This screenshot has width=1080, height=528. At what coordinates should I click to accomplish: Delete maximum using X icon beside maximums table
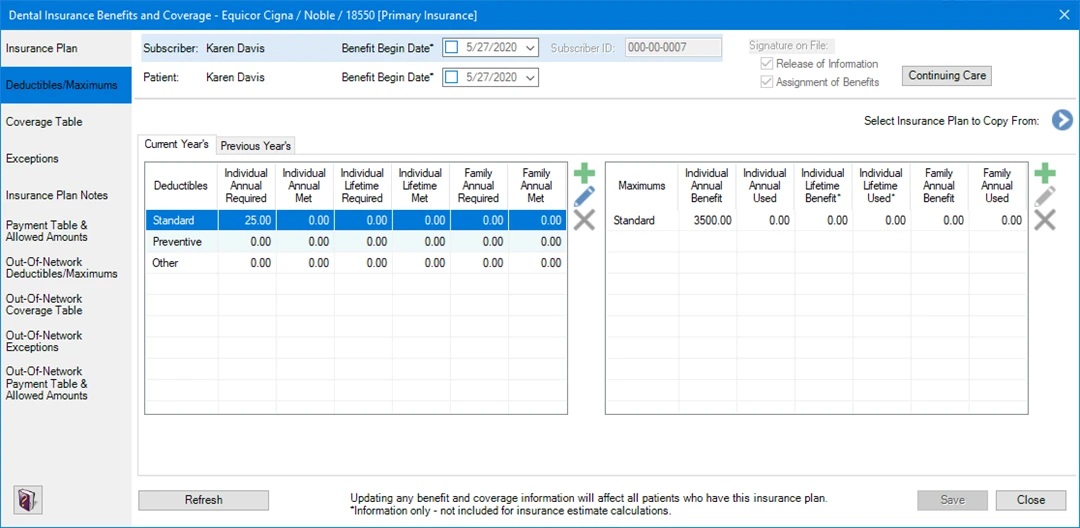click(1044, 220)
